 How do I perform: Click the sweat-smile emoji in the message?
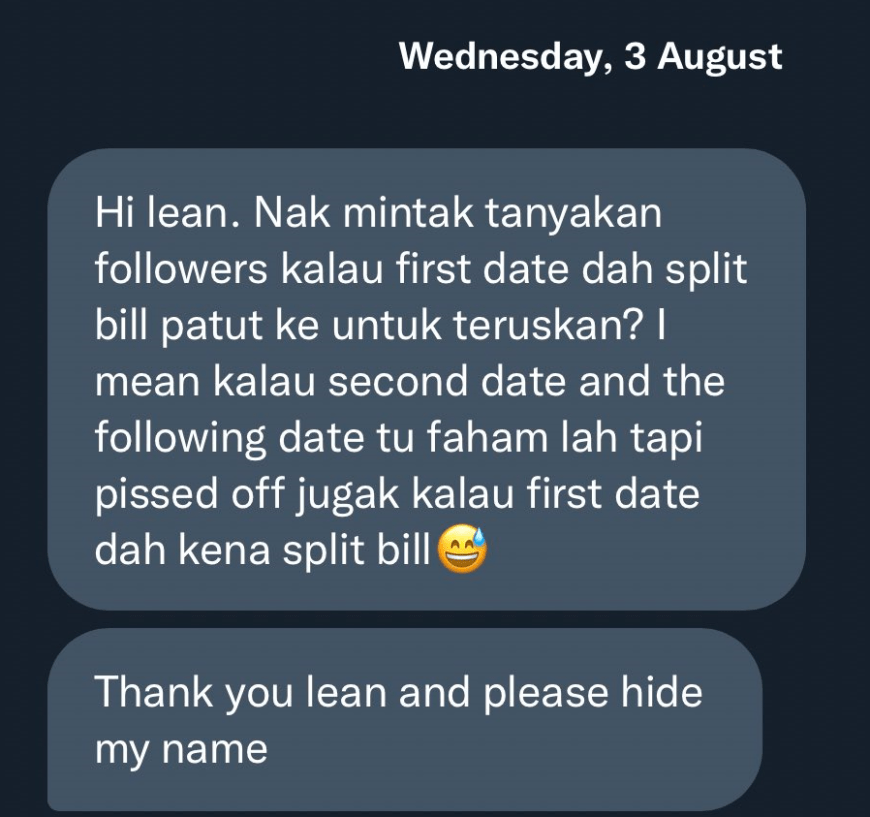462,548
